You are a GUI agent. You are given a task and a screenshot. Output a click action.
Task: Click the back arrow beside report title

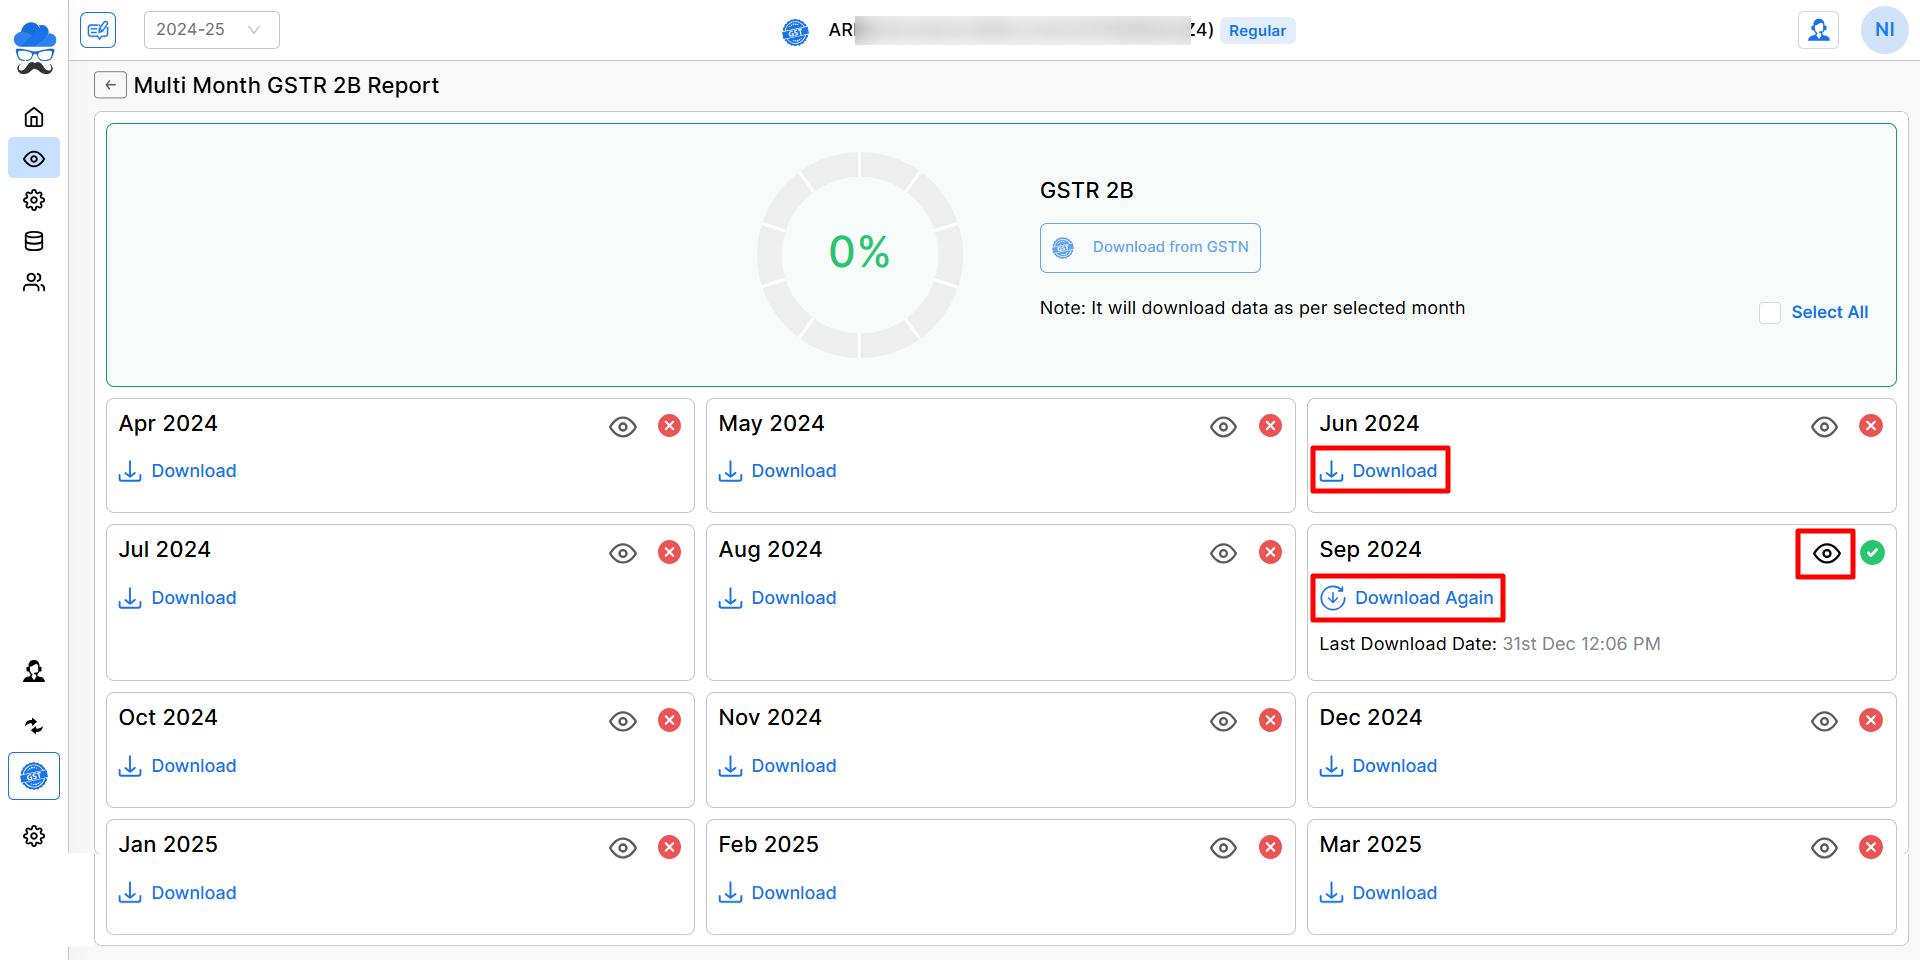(110, 85)
